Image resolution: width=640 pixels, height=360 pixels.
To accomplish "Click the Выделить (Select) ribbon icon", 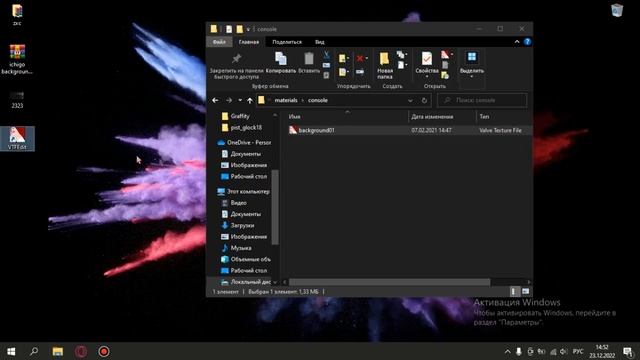I will (x=472, y=63).
